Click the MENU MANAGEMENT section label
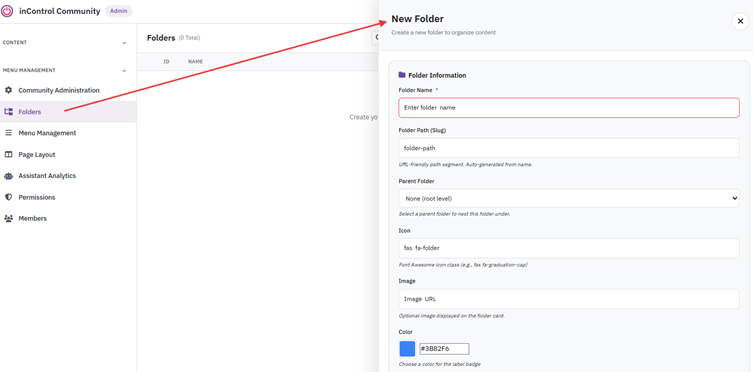The width and height of the screenshot is (753, 372). pos(29,71)
